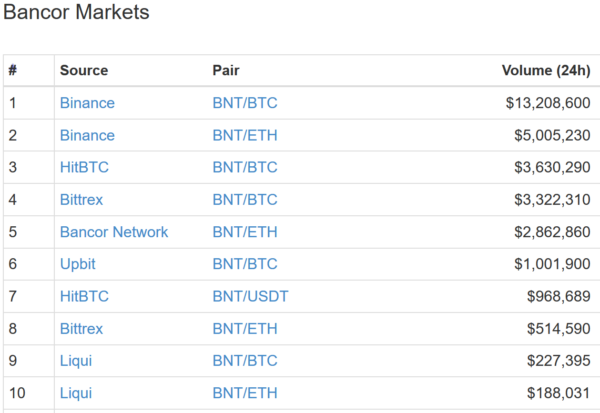The width and height of the screenshot is (600, 413).
Task: Open the Upbit source link
Action: [x=78, y=264]
